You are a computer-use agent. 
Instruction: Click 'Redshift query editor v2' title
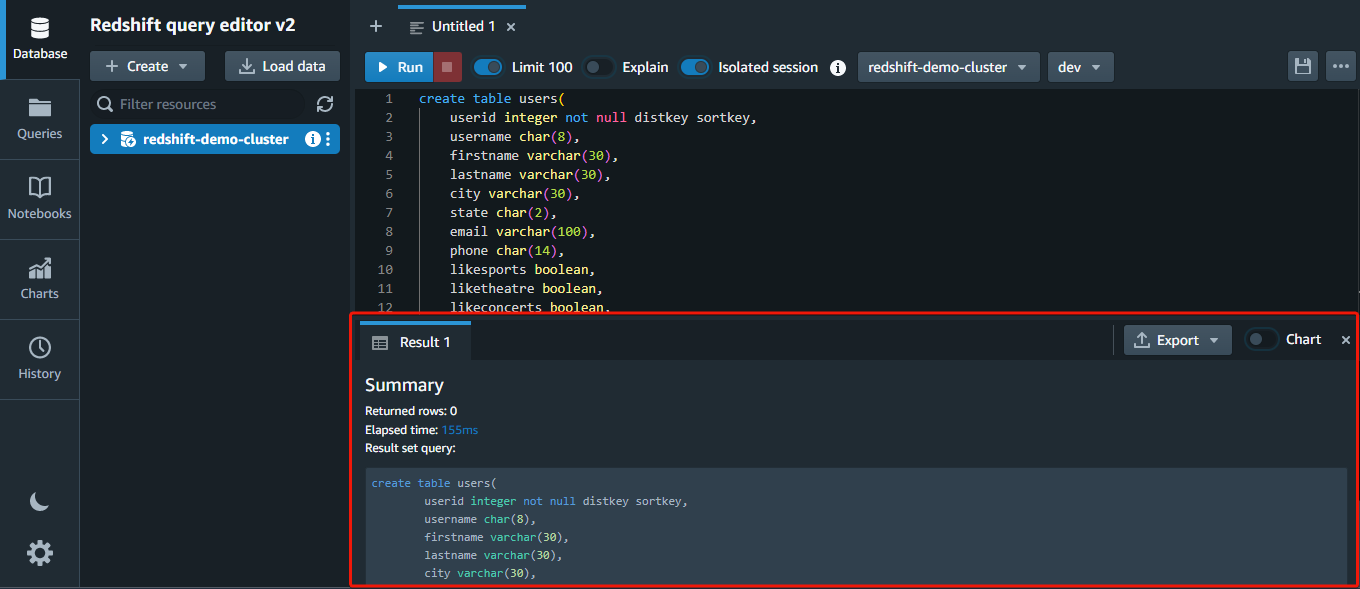[193, 26]
